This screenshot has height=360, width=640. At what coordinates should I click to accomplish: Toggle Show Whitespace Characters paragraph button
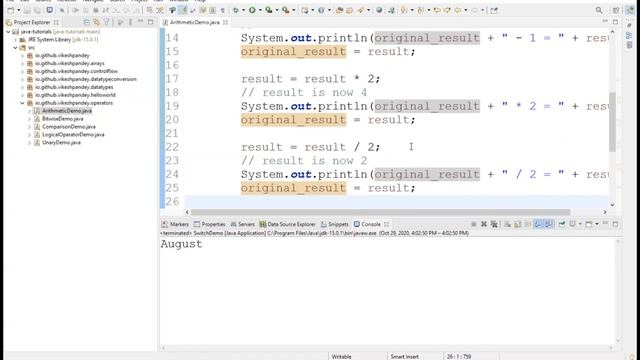pos(222,10)
